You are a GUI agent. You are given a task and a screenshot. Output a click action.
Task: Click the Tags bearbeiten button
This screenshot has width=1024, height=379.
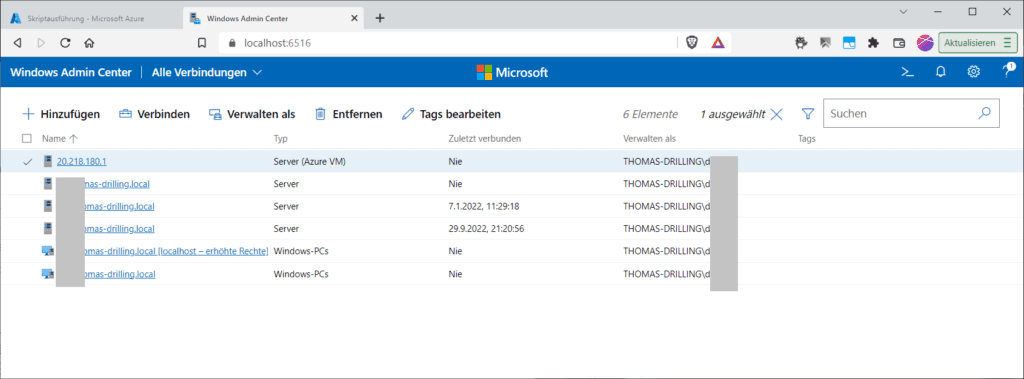451,114
